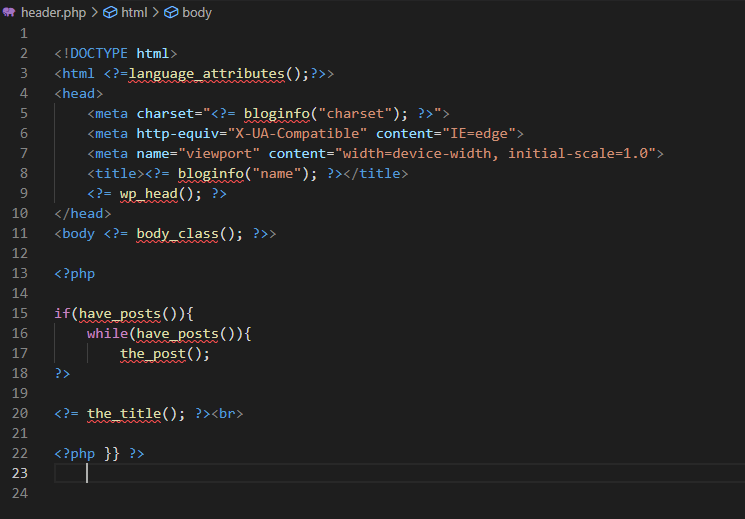Click have_posts inside the while condition
This screenshot has width=745, height=519.
177,334
